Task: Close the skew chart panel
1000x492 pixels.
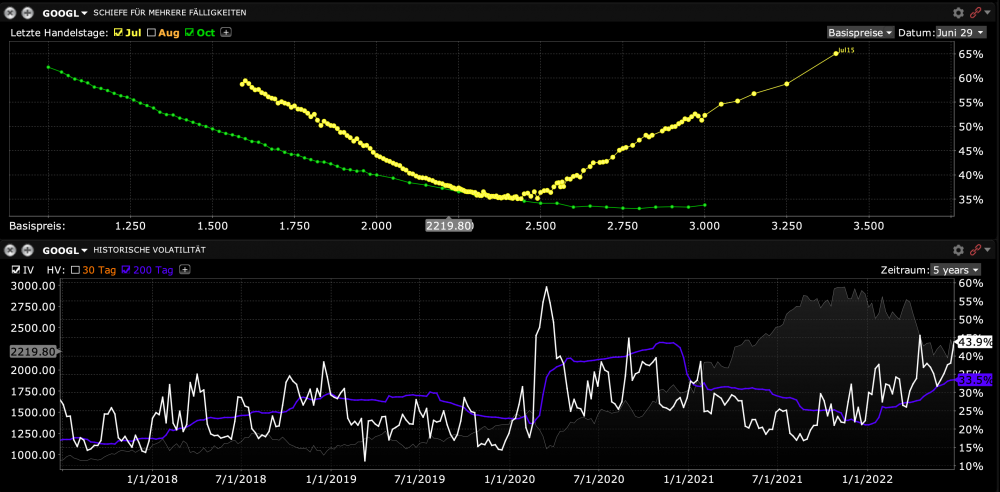Action: click(12, 12)
